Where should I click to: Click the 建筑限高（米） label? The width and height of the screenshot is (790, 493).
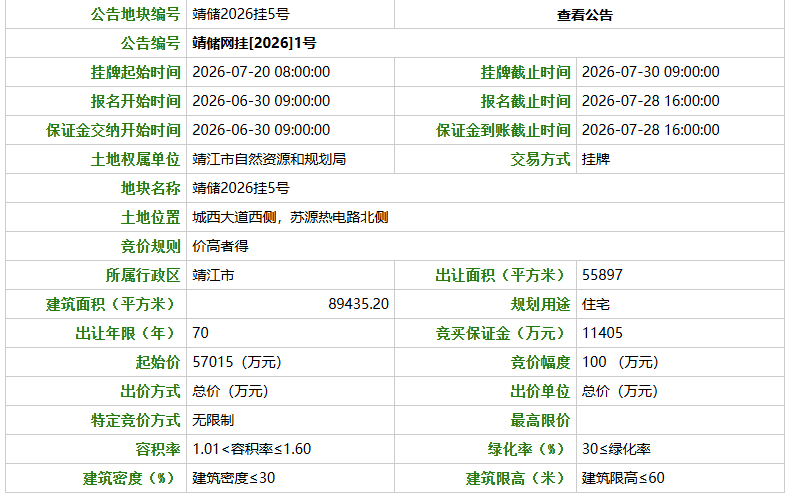point(517,478)
